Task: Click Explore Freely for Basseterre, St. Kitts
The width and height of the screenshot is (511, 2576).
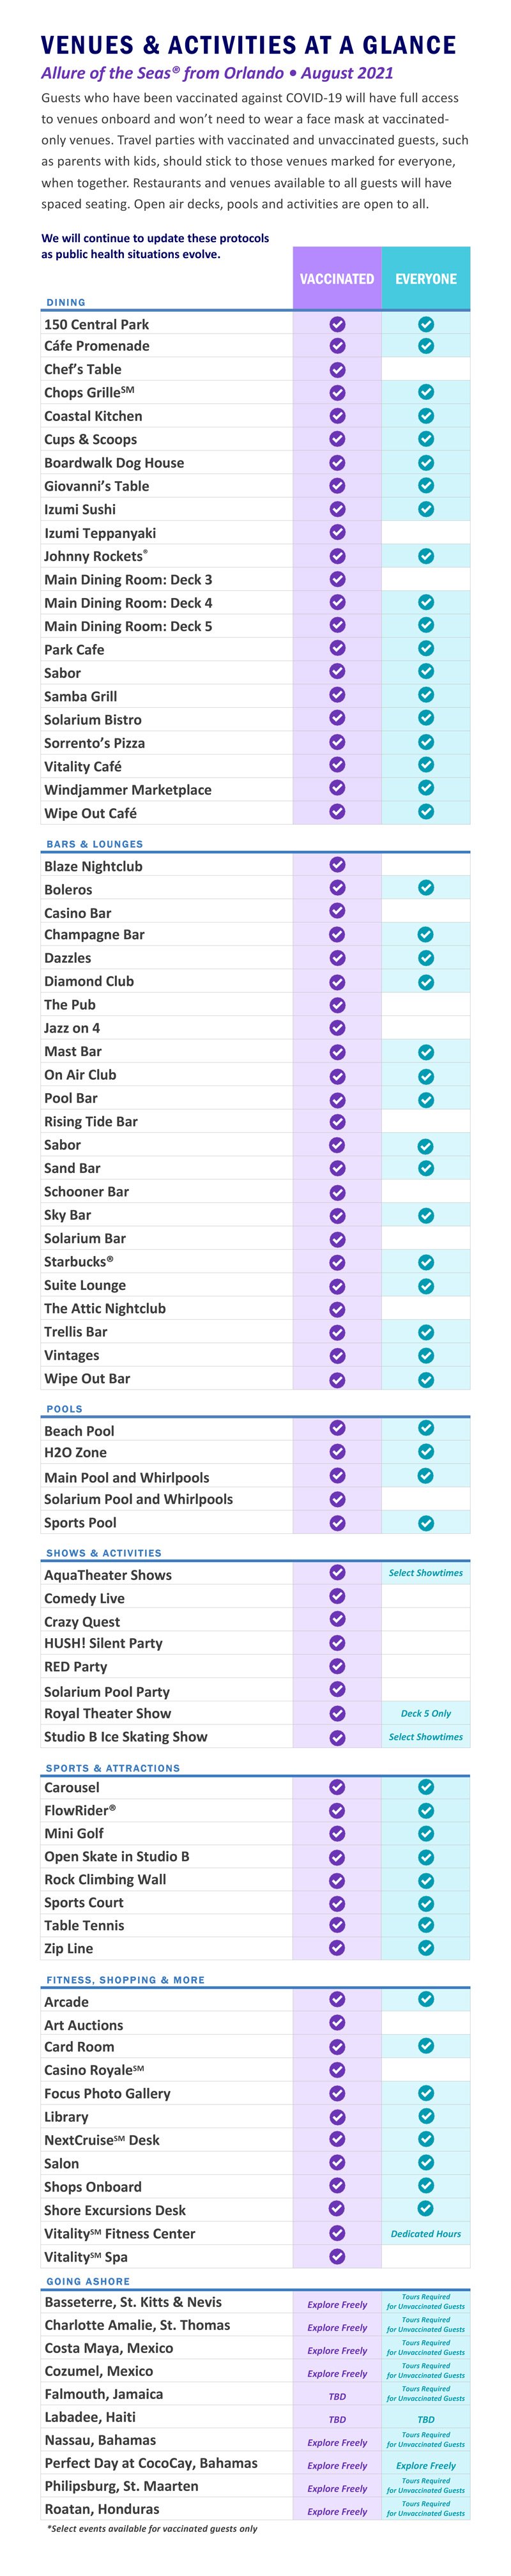Action: (337, 2305)
